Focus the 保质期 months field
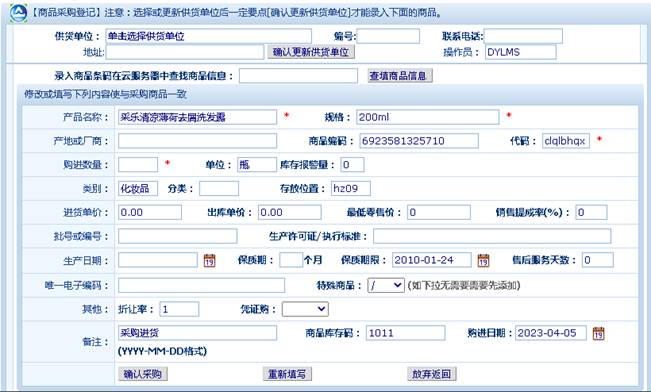The width and height of the screenshot is (651, 392). [x=291, y=260]
